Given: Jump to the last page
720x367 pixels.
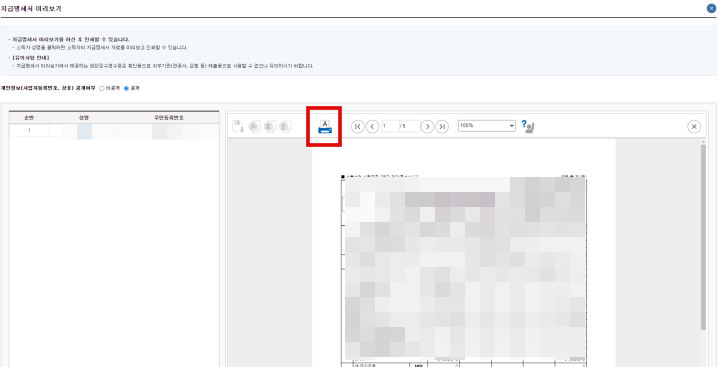Looking at the screenshot, I should point(442,126).
